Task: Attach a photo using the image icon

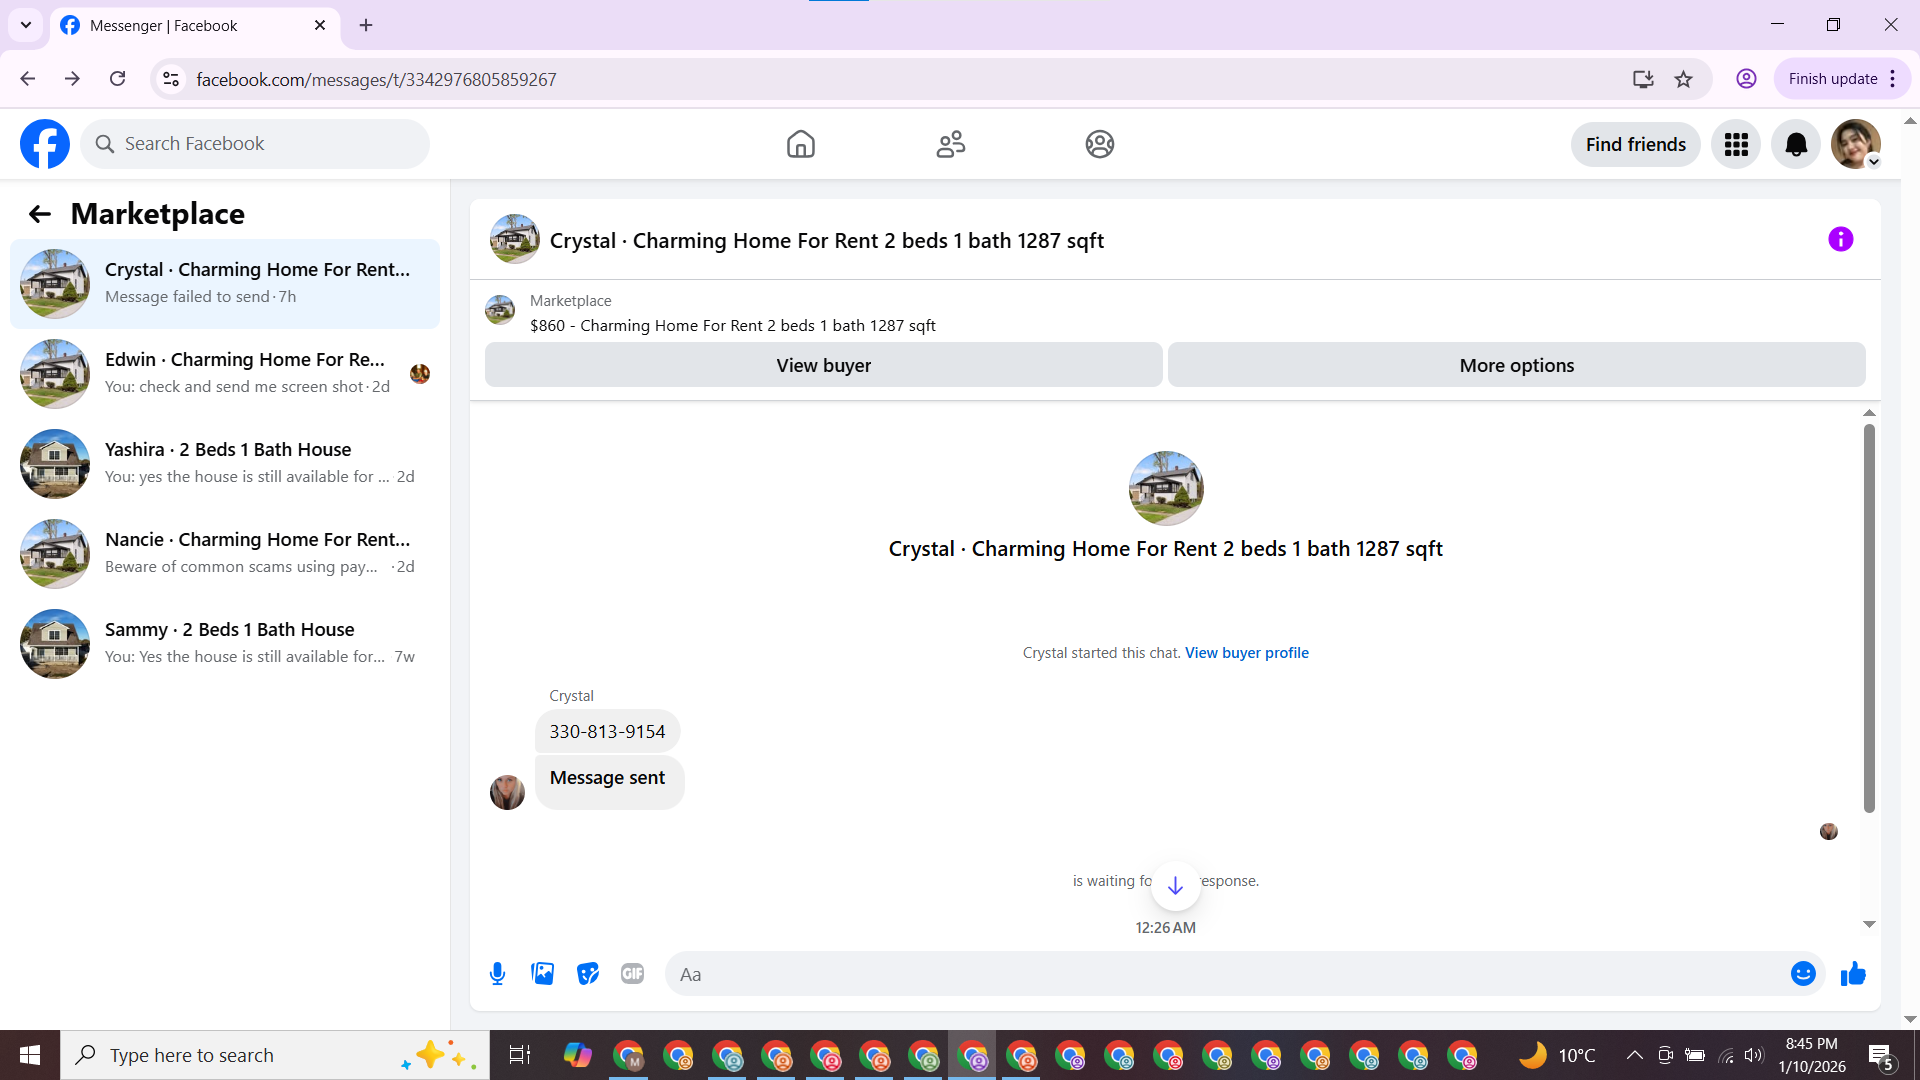Action: pyautogui.click(x=542, y=974)
